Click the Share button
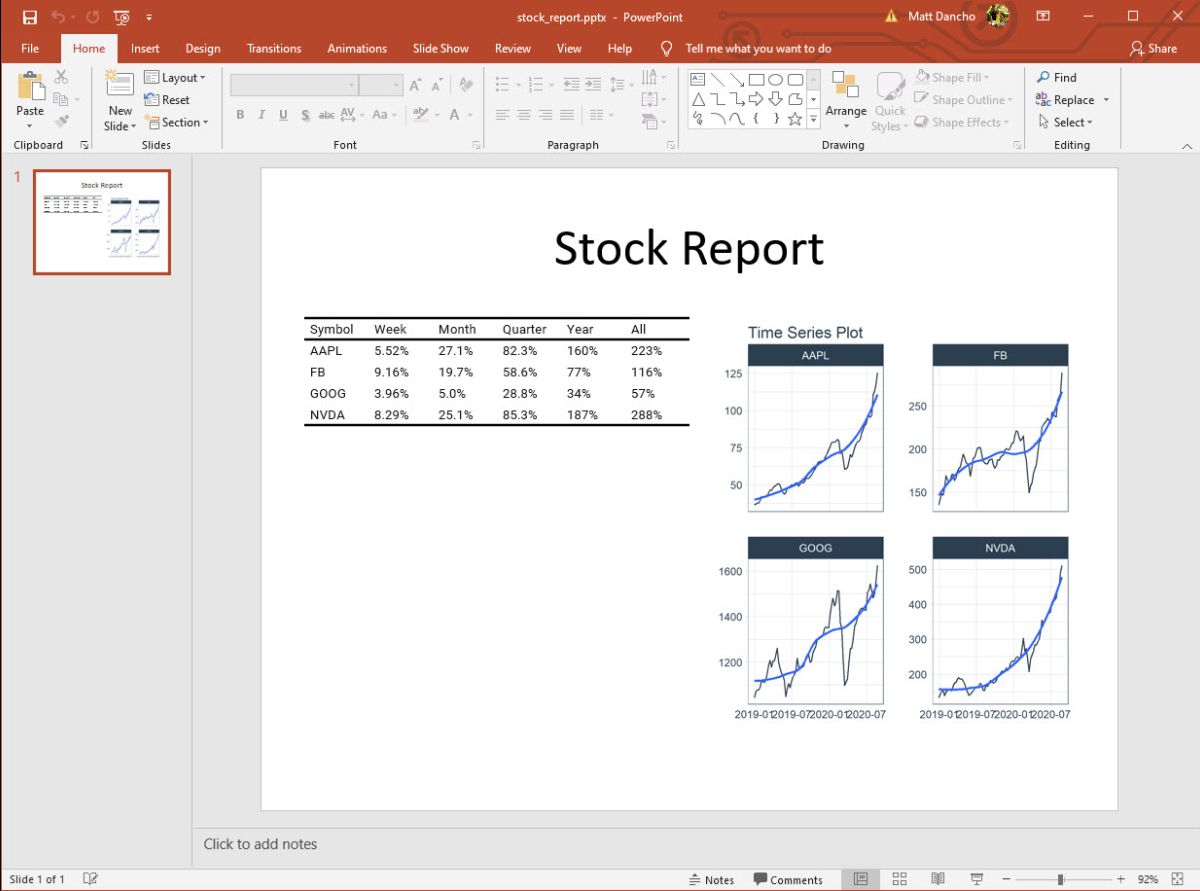The height and width of the screenshot is (891, 1200). coord(1153,48)
